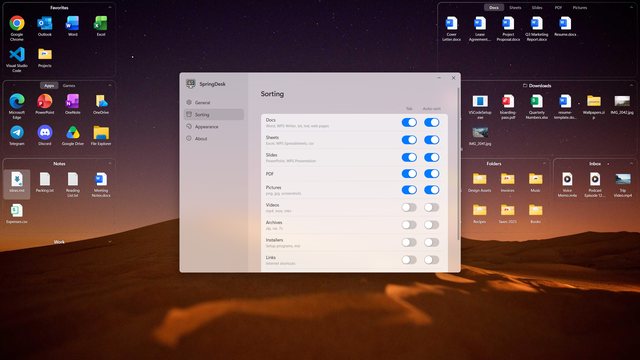Select the Apps tab in left panel
Viewport: 640px width, 360px height.
coord(49,86)
